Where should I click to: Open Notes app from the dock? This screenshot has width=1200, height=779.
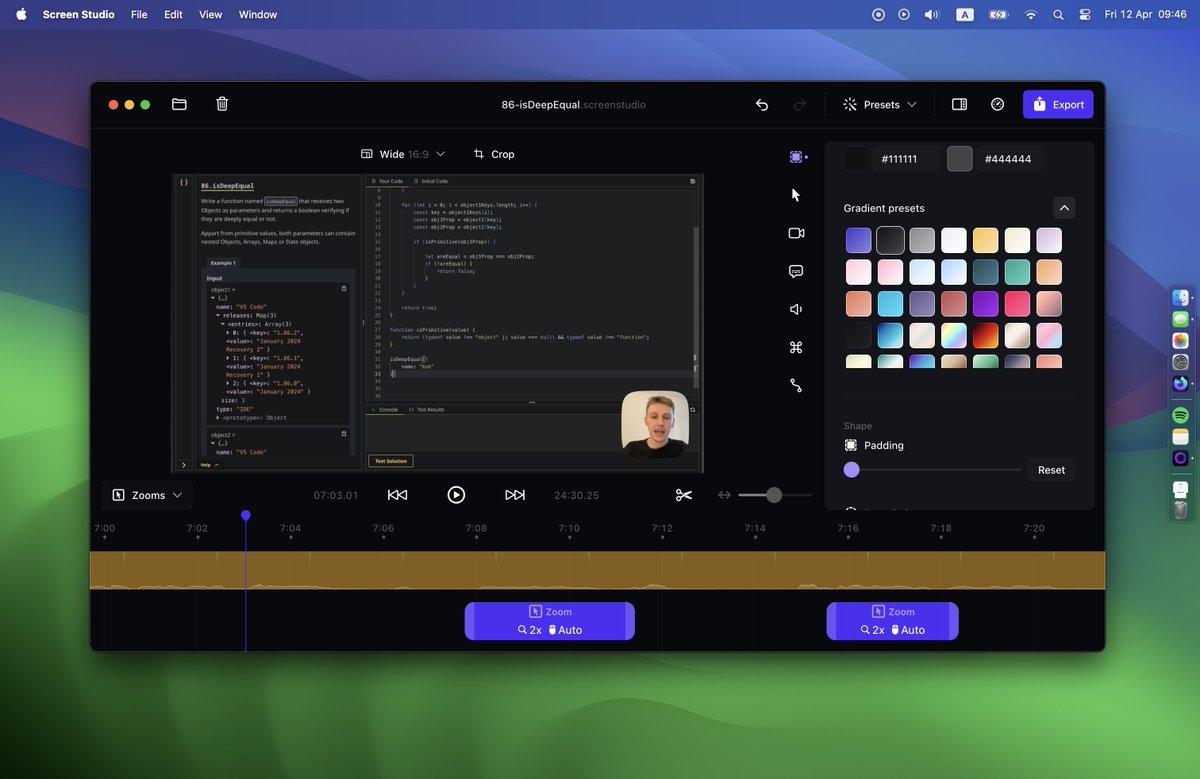tap(1180, 437)
